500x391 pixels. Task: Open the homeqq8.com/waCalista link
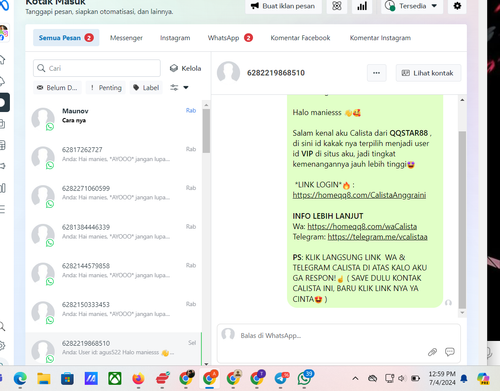point(362,226)
